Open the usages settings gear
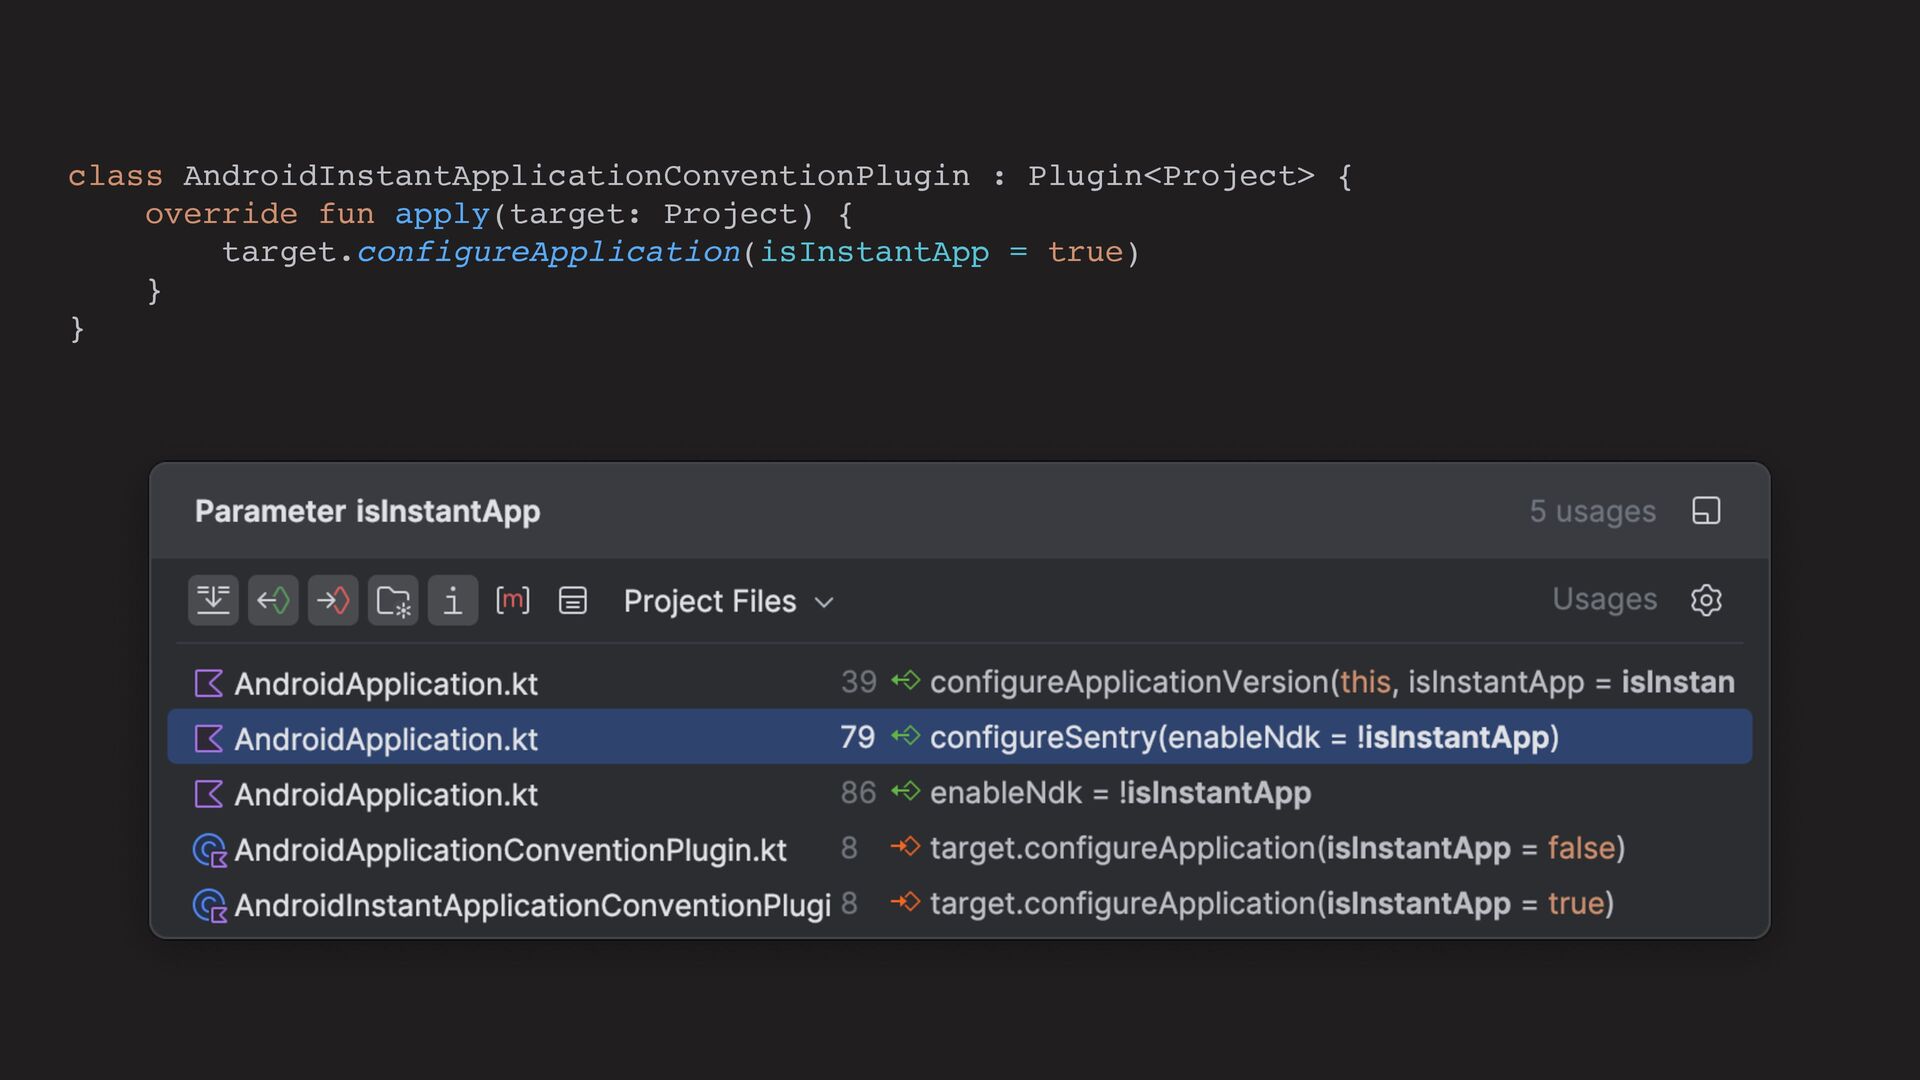This screenshot has height=1080, width=1920. [x=1706, y=600]
